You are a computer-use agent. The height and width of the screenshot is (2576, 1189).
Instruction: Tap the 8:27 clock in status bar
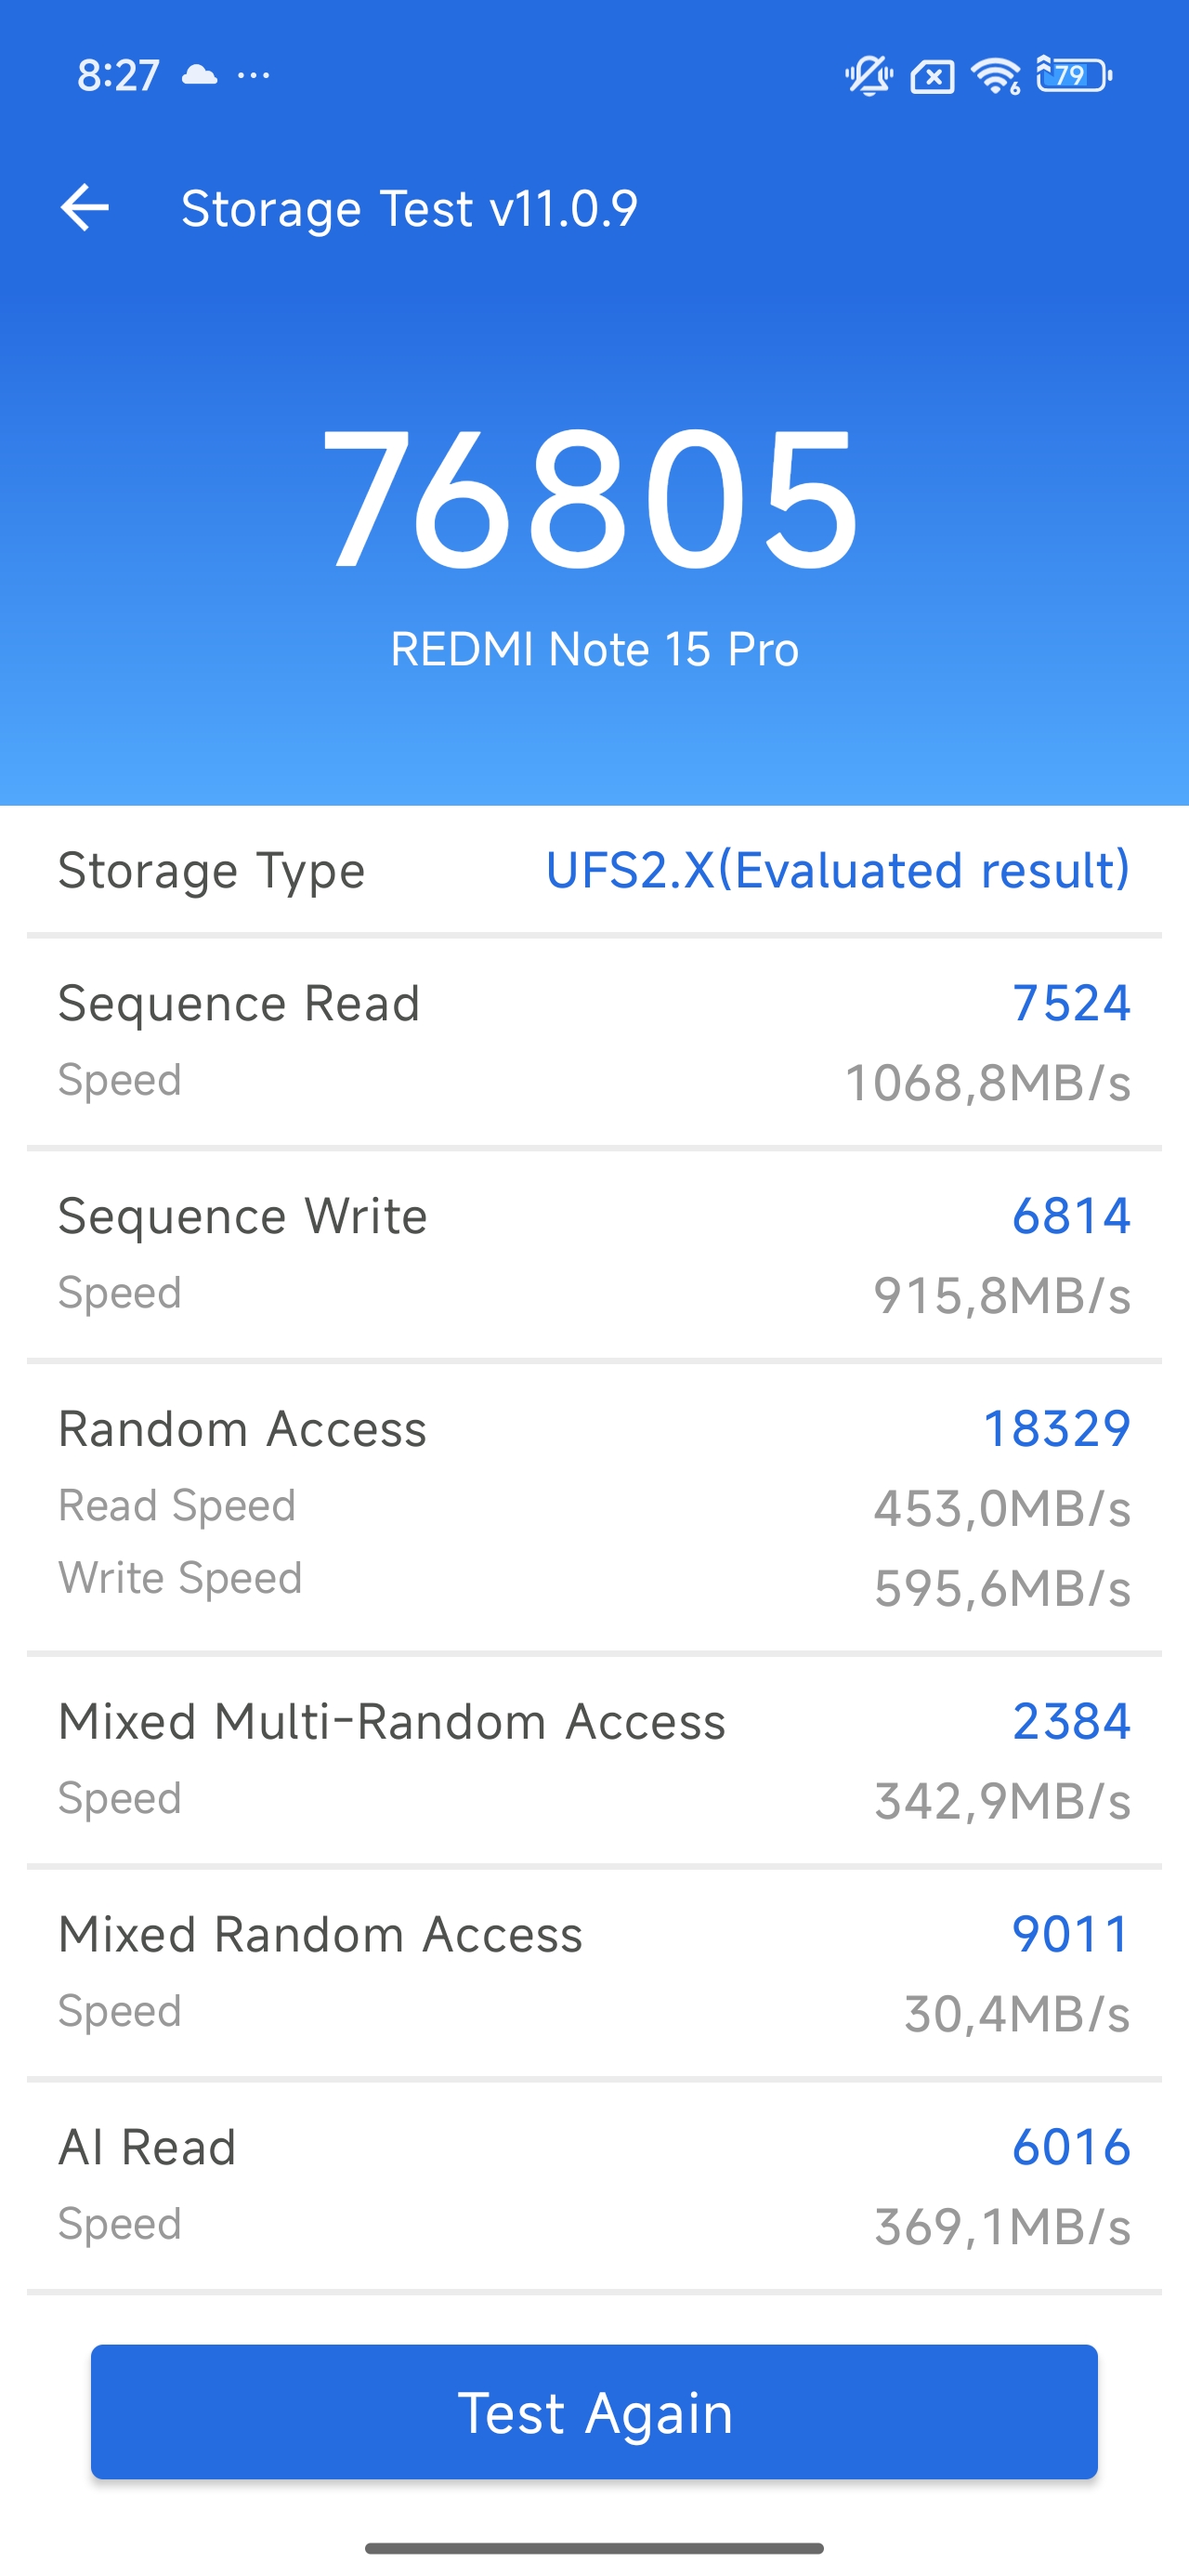(118, 75)
